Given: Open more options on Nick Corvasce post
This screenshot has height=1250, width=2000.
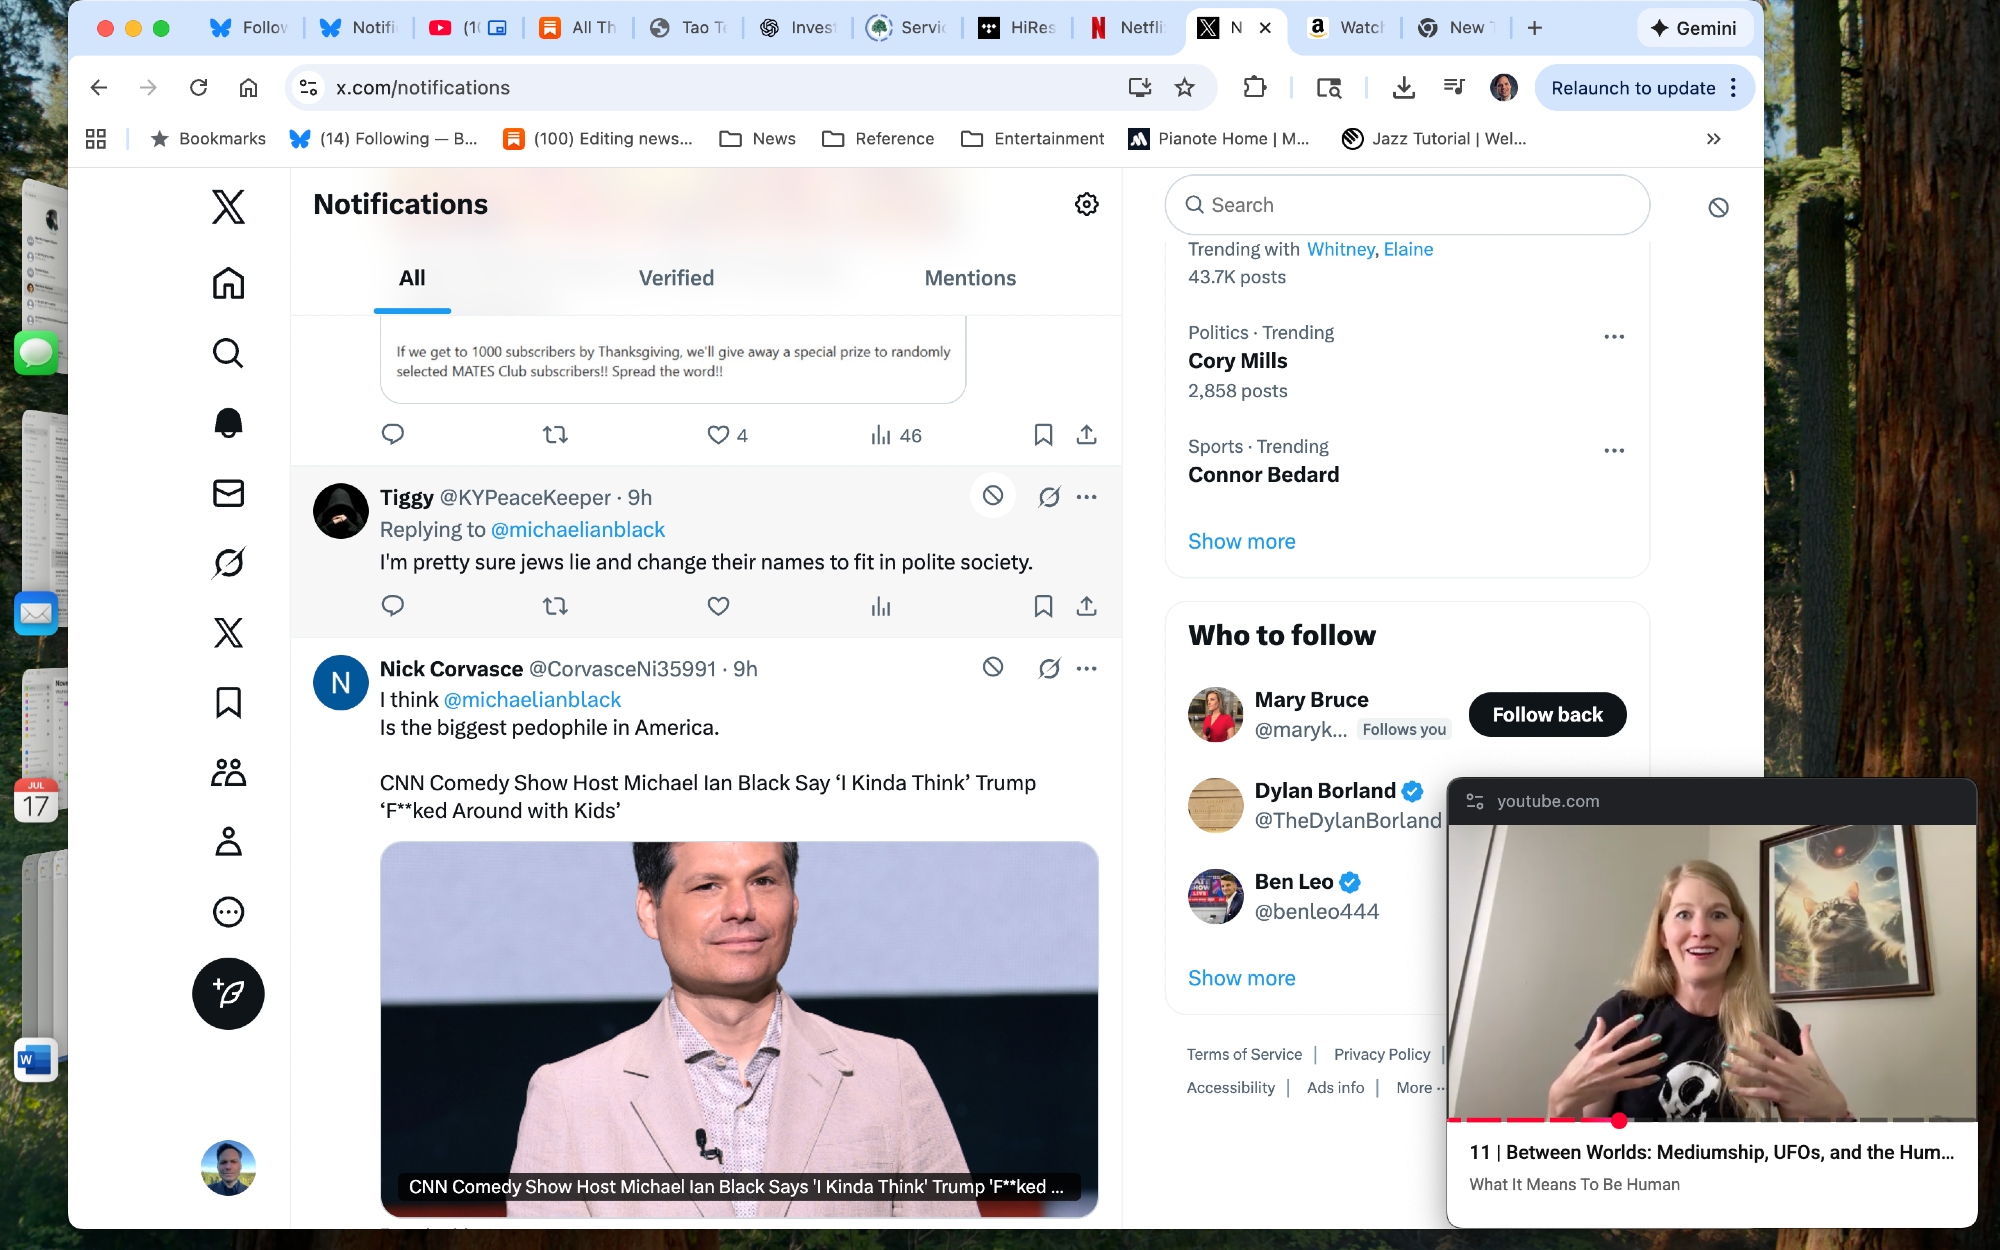Looking at the screenshot, I should 1086,668.
